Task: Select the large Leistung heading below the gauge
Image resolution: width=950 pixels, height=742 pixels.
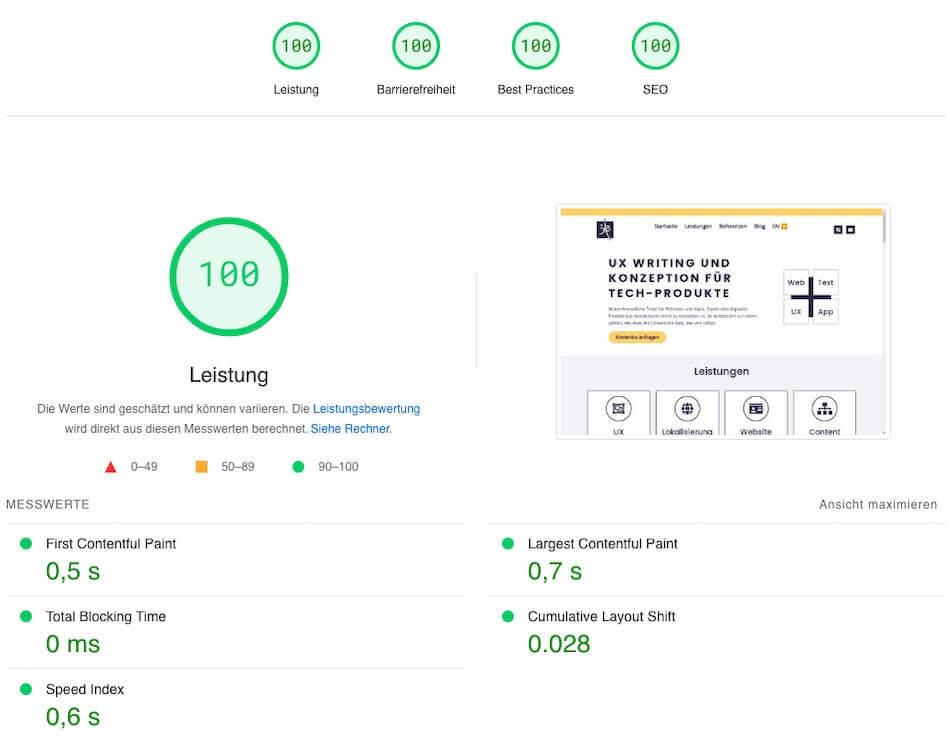Action: [229, 375]
